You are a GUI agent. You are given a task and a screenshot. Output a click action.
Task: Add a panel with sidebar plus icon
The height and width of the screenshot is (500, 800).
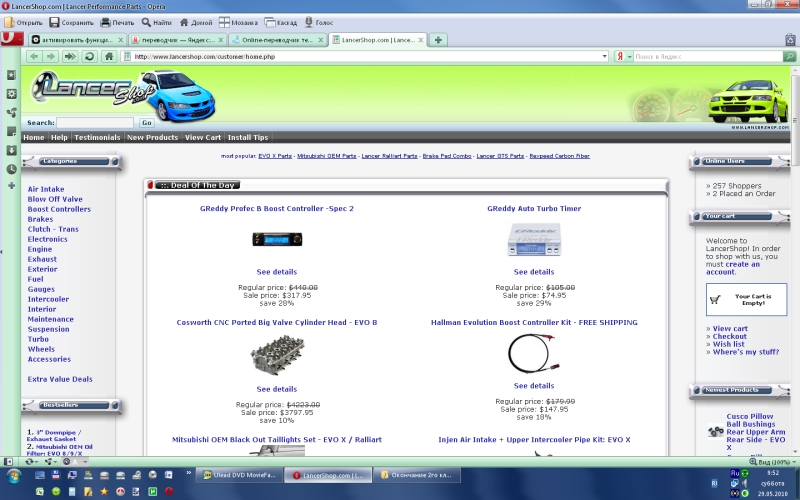click(x=11, y=186)
